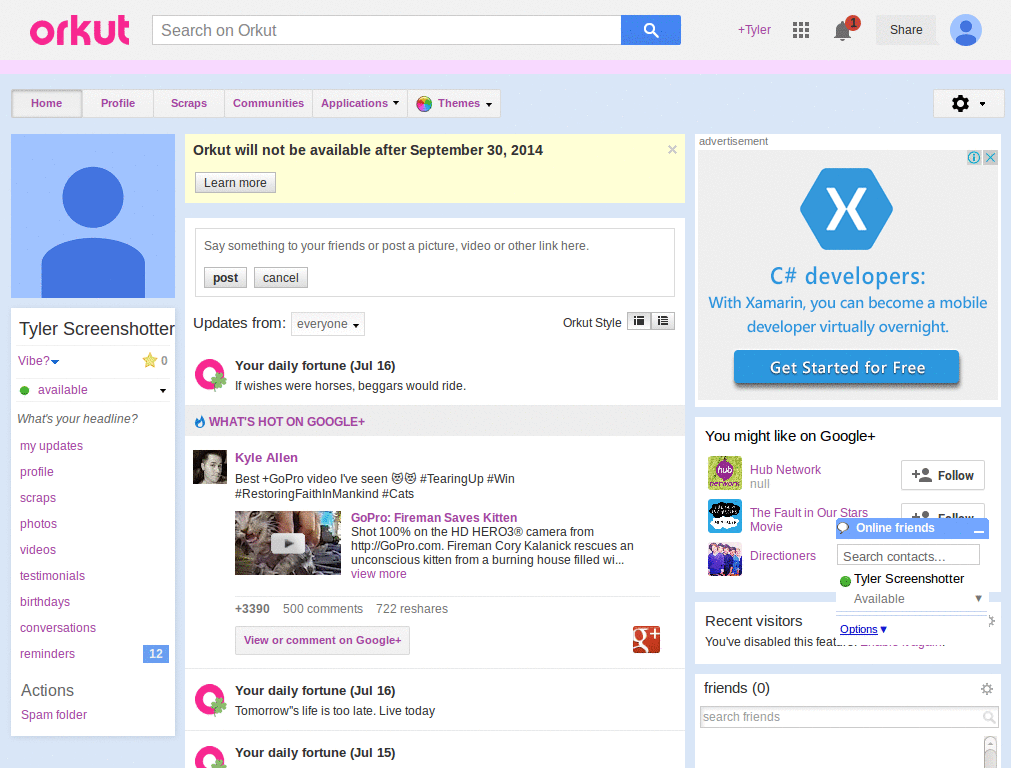Open the Scraps tab
Image resolution: width=1024 pixels, height=768 pixels.
click(x=189, y=103)
